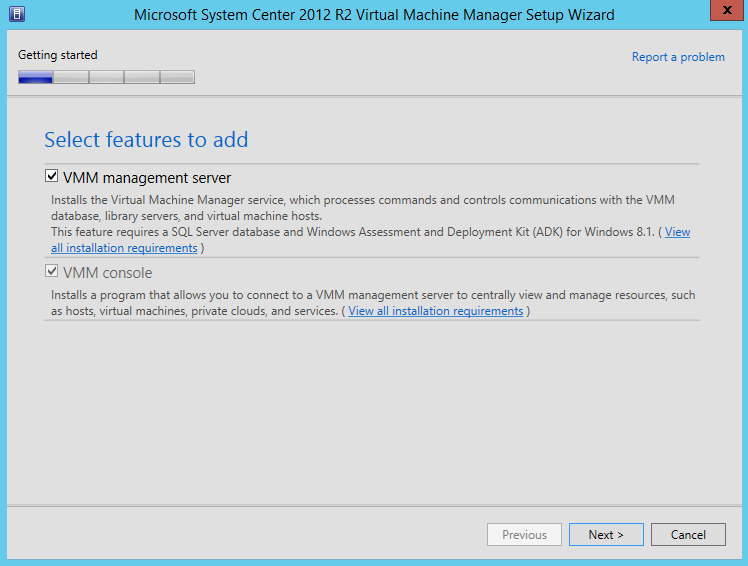Screen dimensions: 748x566
Task: Click the disabled Previous button
Action: [524, 535]
